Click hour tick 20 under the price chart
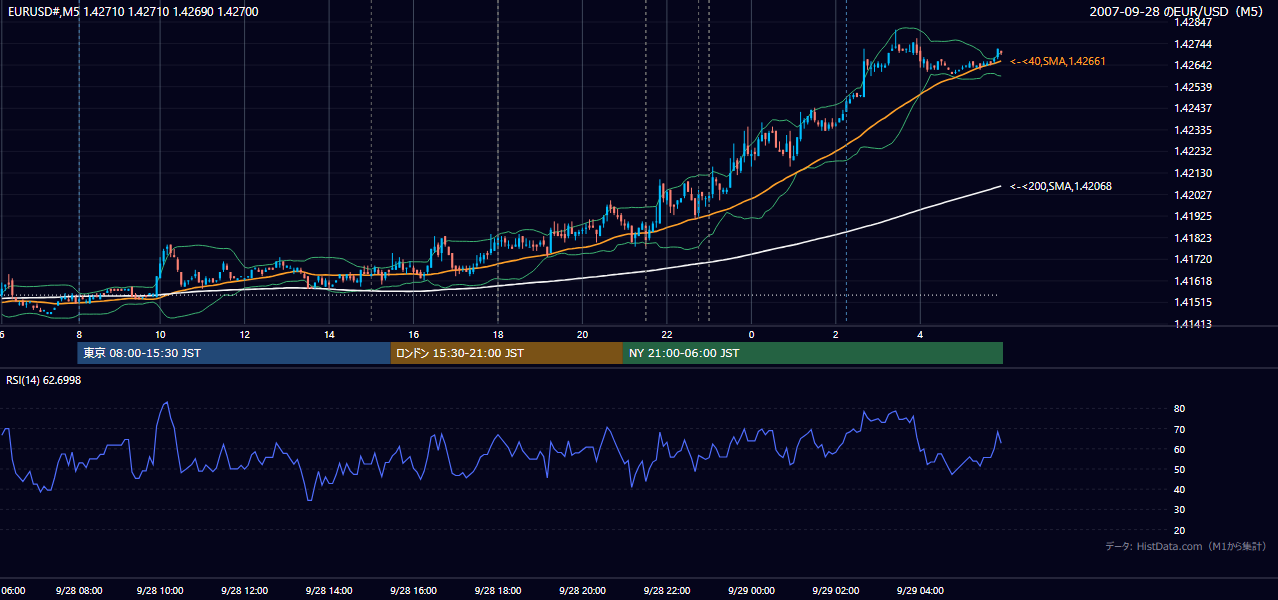Screen dimensions: 1278x600 582,334
